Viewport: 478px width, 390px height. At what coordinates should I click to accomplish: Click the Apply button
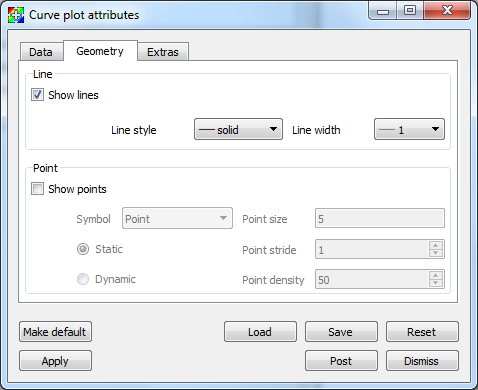pyautogui.click(x=55, y=361)
